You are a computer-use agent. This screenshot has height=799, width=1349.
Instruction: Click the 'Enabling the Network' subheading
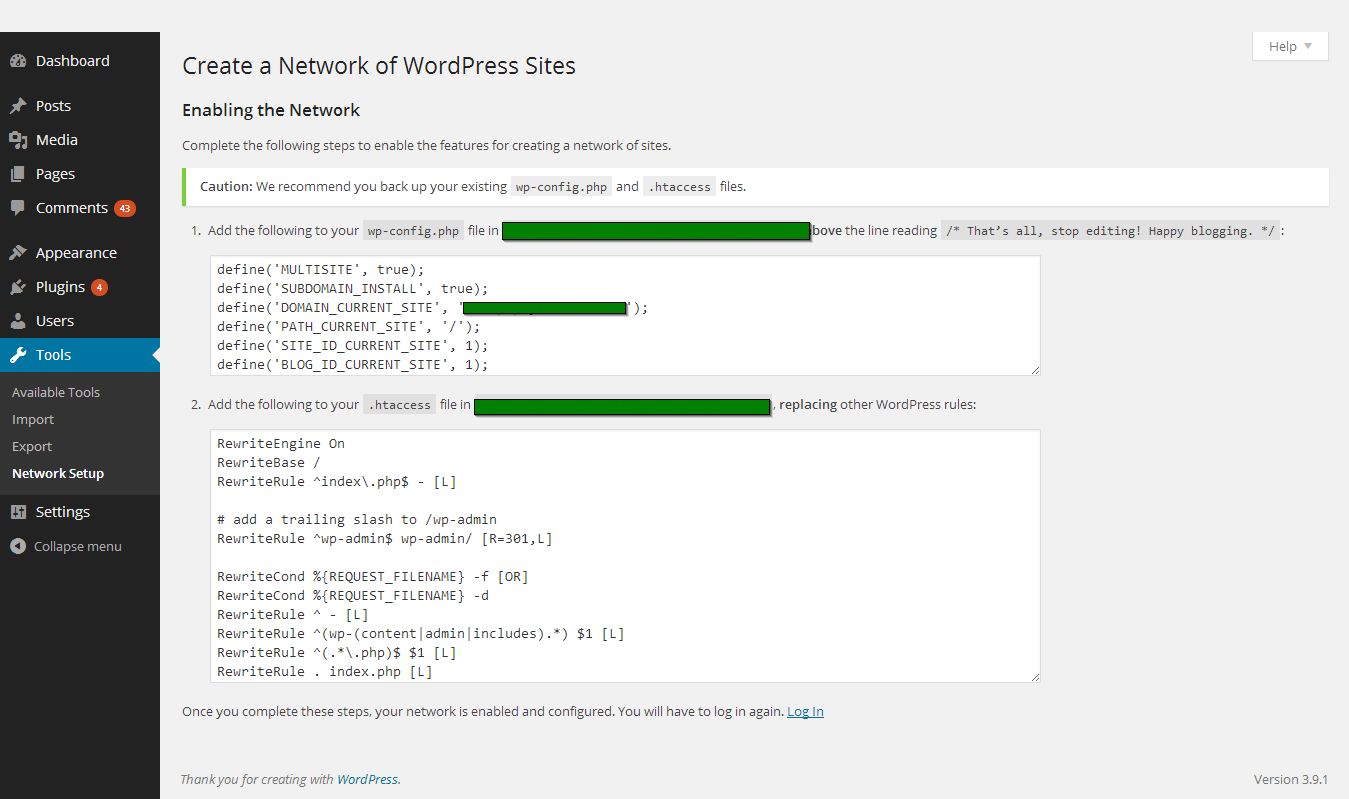[271, 110]
